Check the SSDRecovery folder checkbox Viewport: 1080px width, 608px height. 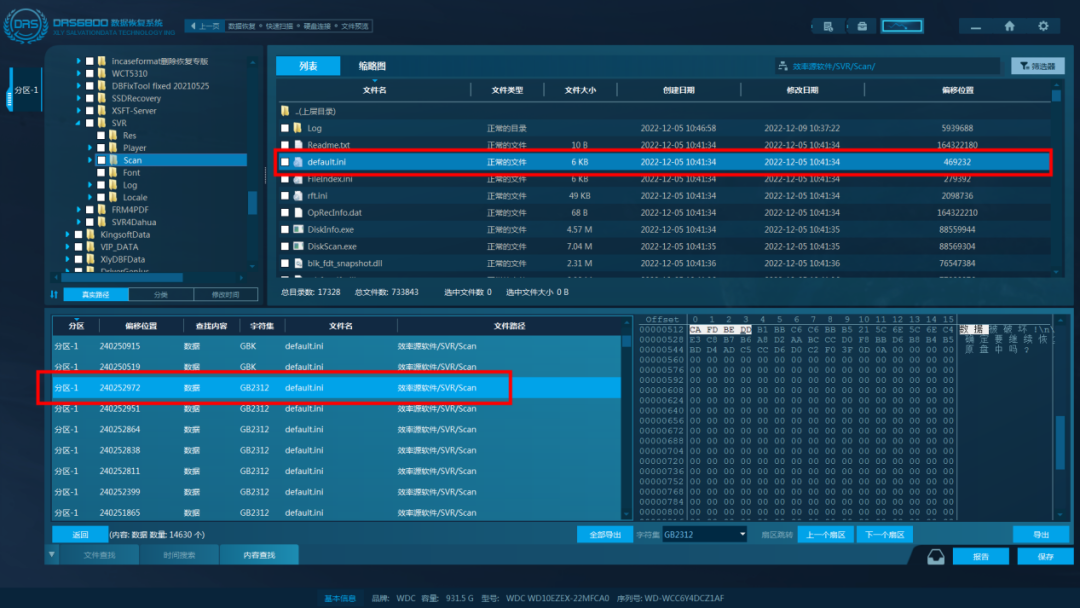[90, 98]
